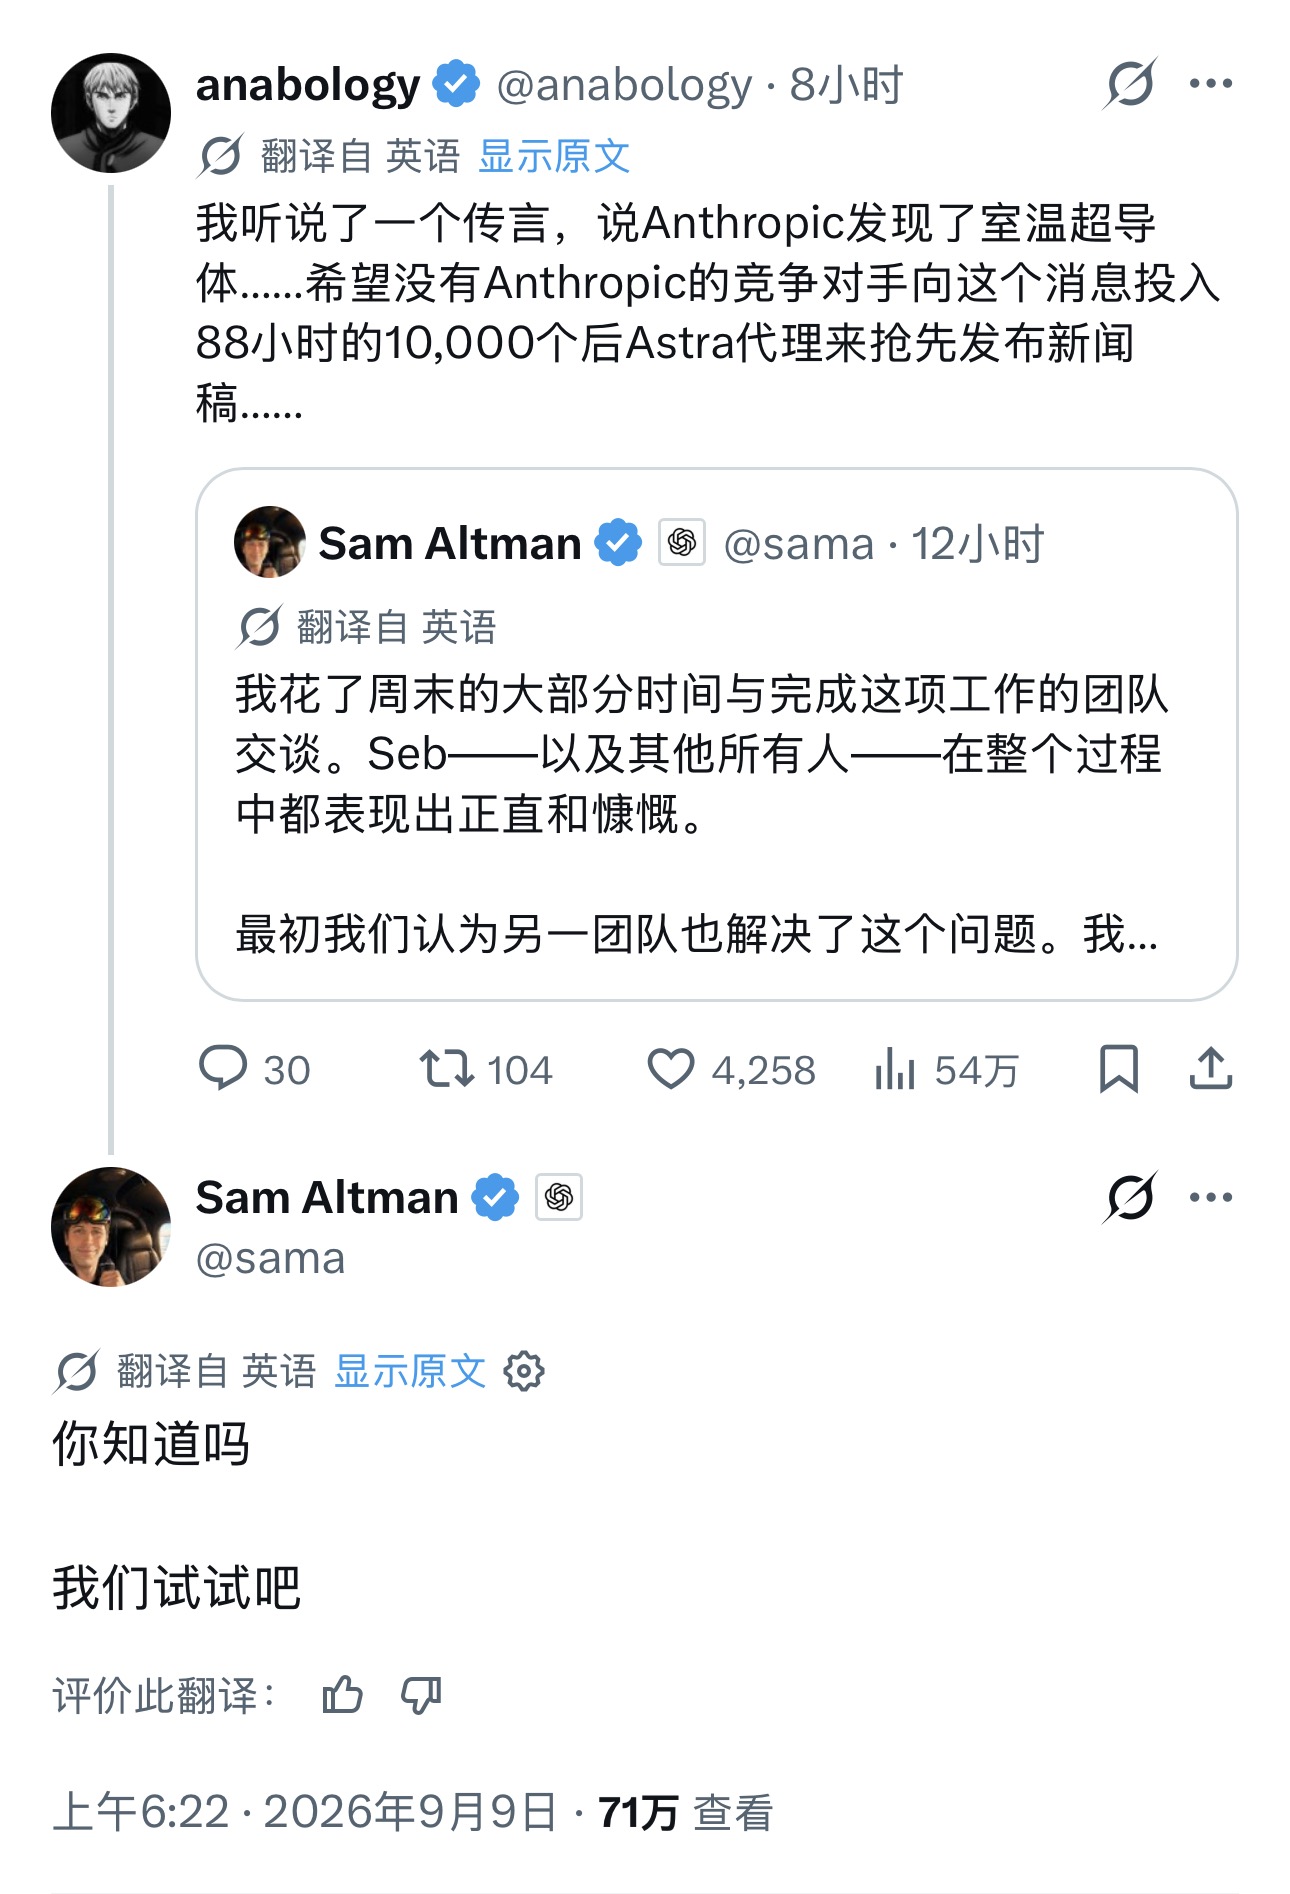The height and width of the screenshot is (1894, 1290).
Task: Retweet anabology's post with 104 reposts
Action: point(485,1069)
